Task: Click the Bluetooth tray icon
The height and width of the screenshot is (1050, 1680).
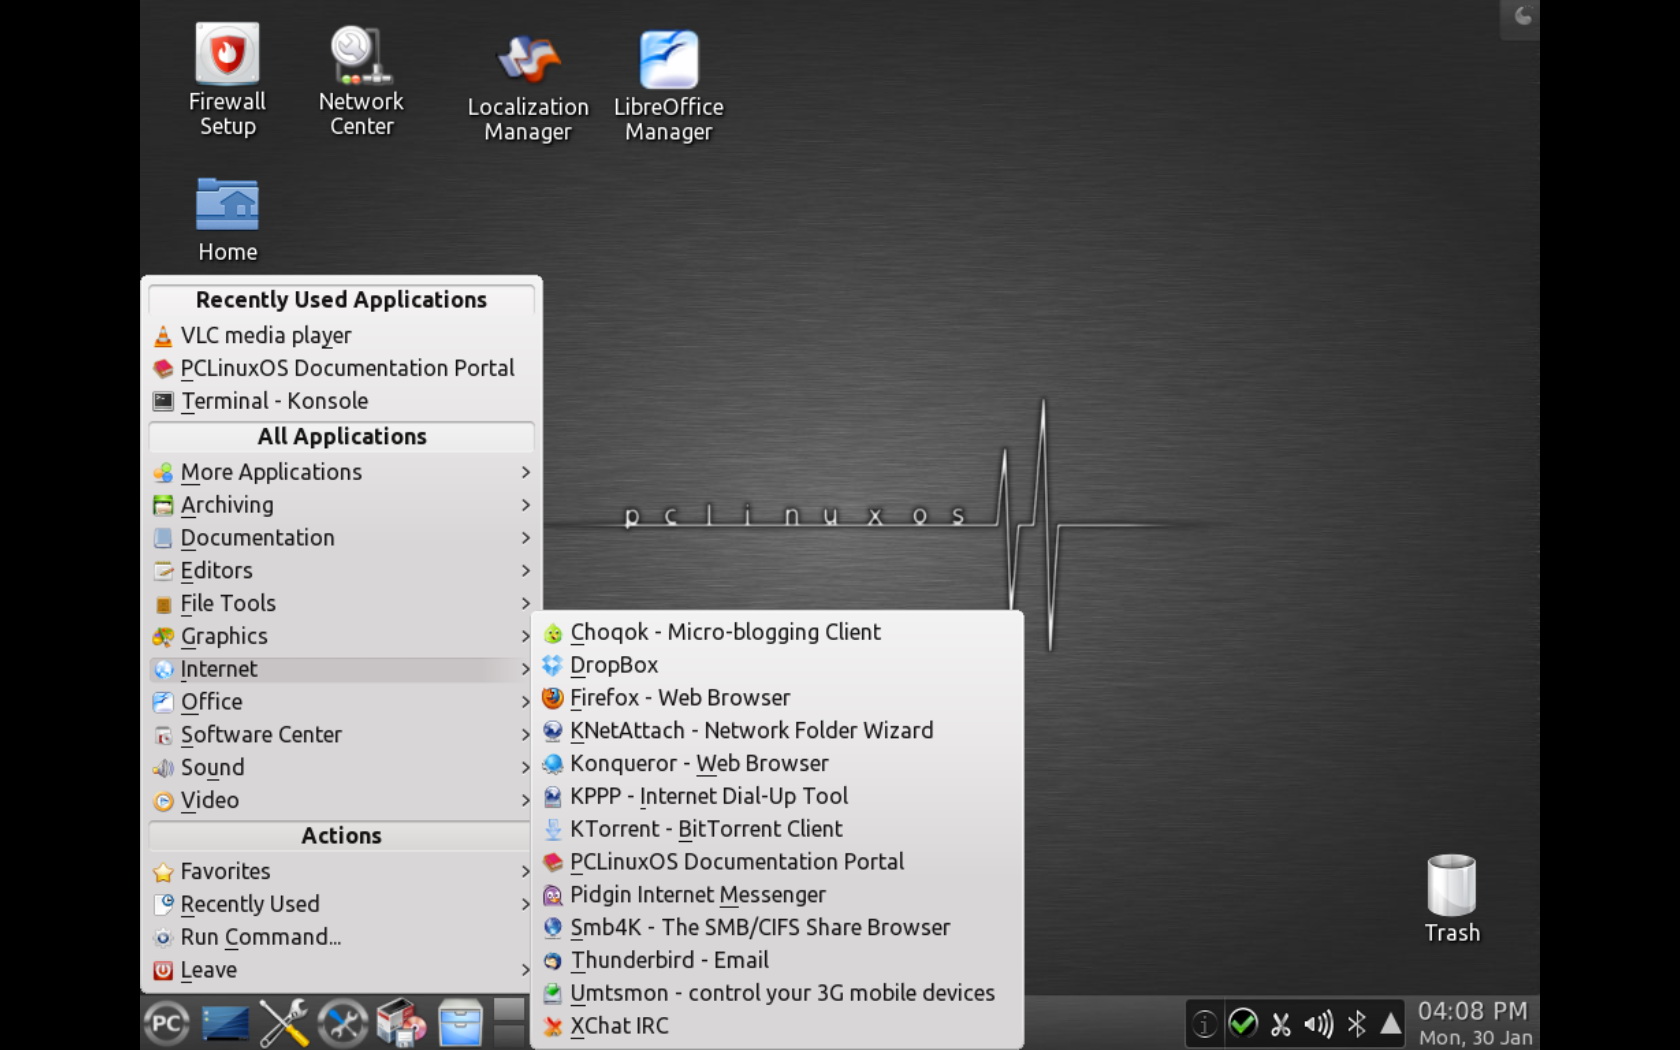Action: point(1356,1024)
